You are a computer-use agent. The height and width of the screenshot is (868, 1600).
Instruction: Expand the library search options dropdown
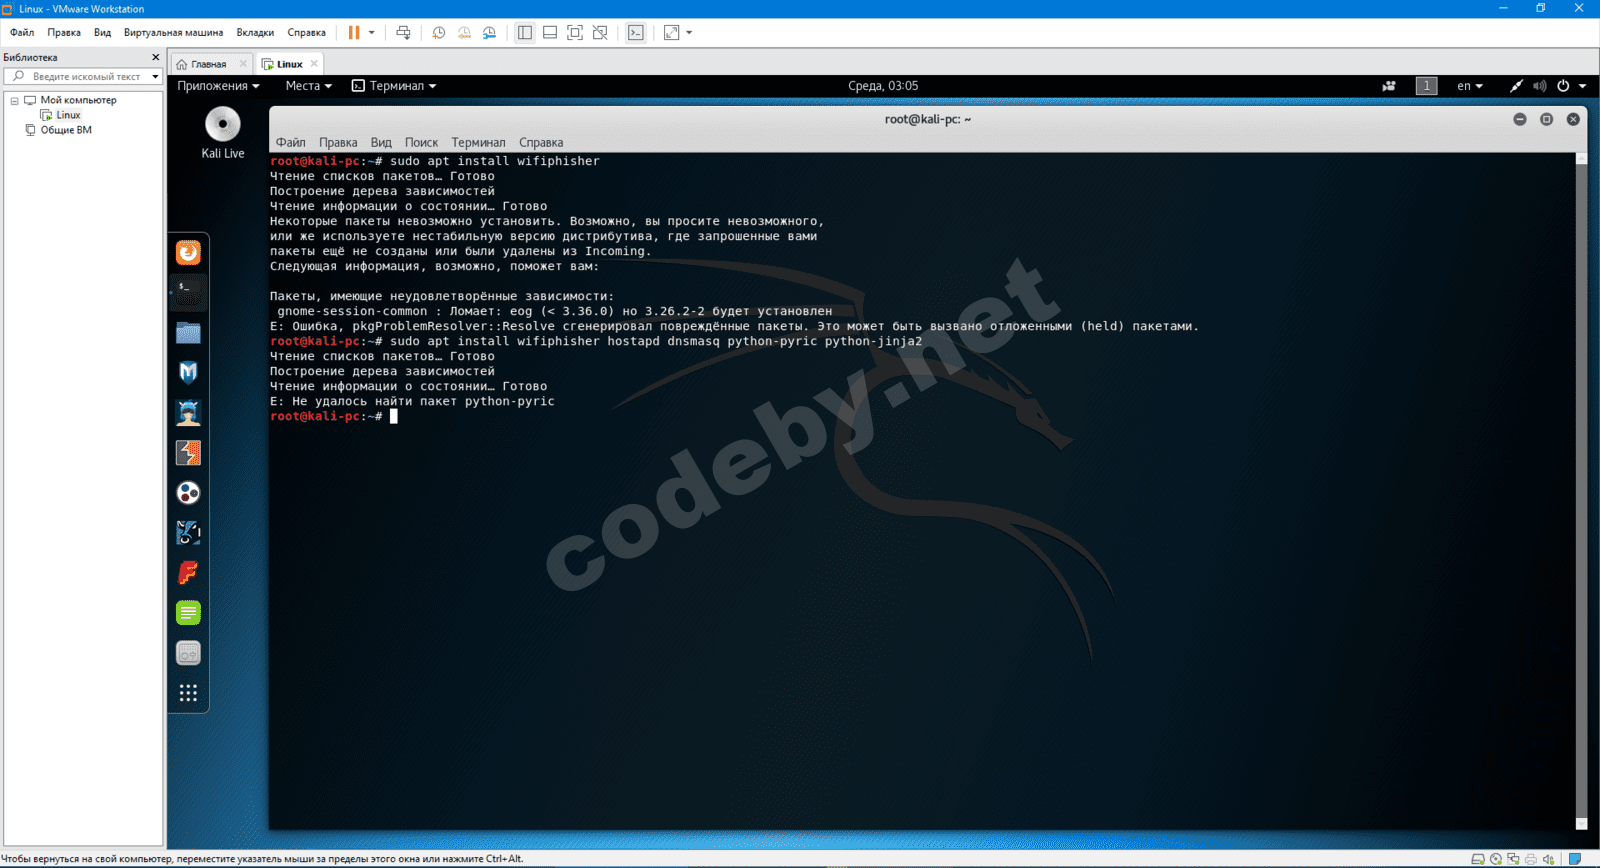pyautogui.click(x=155, y=76)
